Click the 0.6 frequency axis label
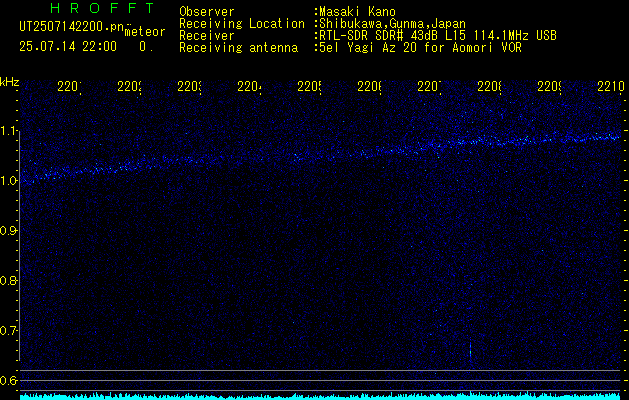This screenshot has height=400, width=629. click(9, 380)
